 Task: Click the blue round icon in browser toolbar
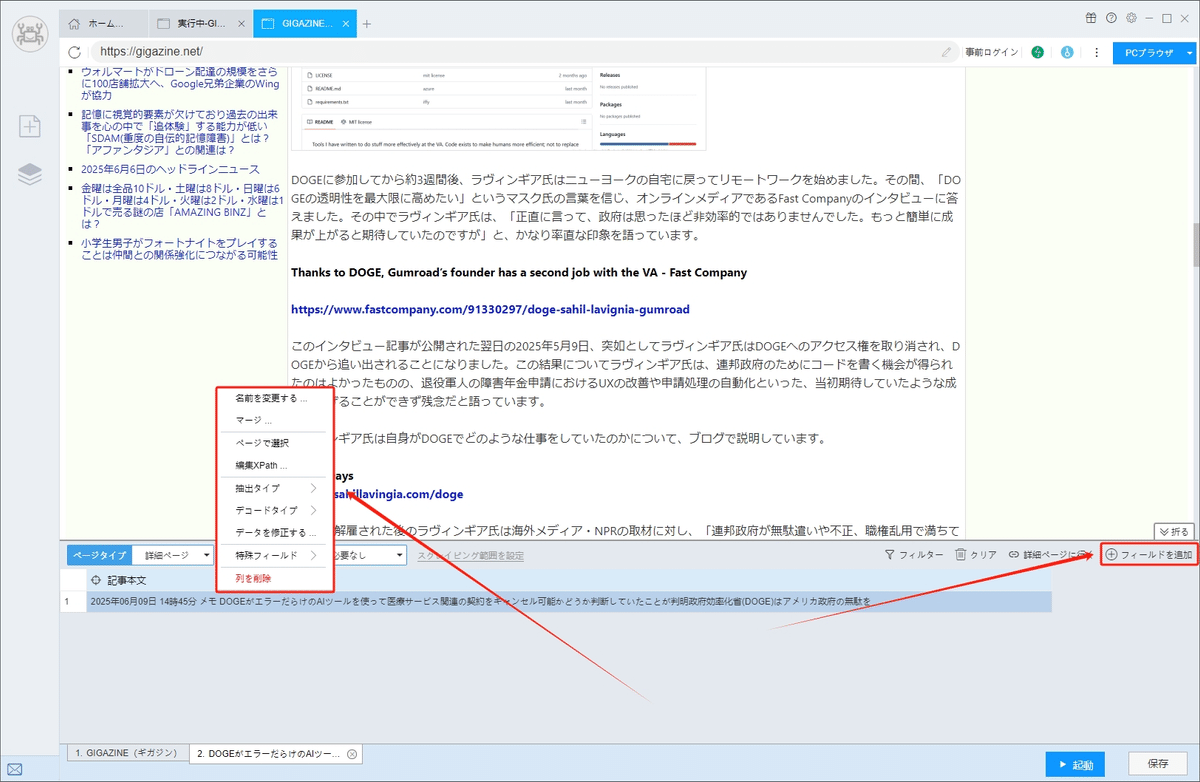[x=1067, y=52]
